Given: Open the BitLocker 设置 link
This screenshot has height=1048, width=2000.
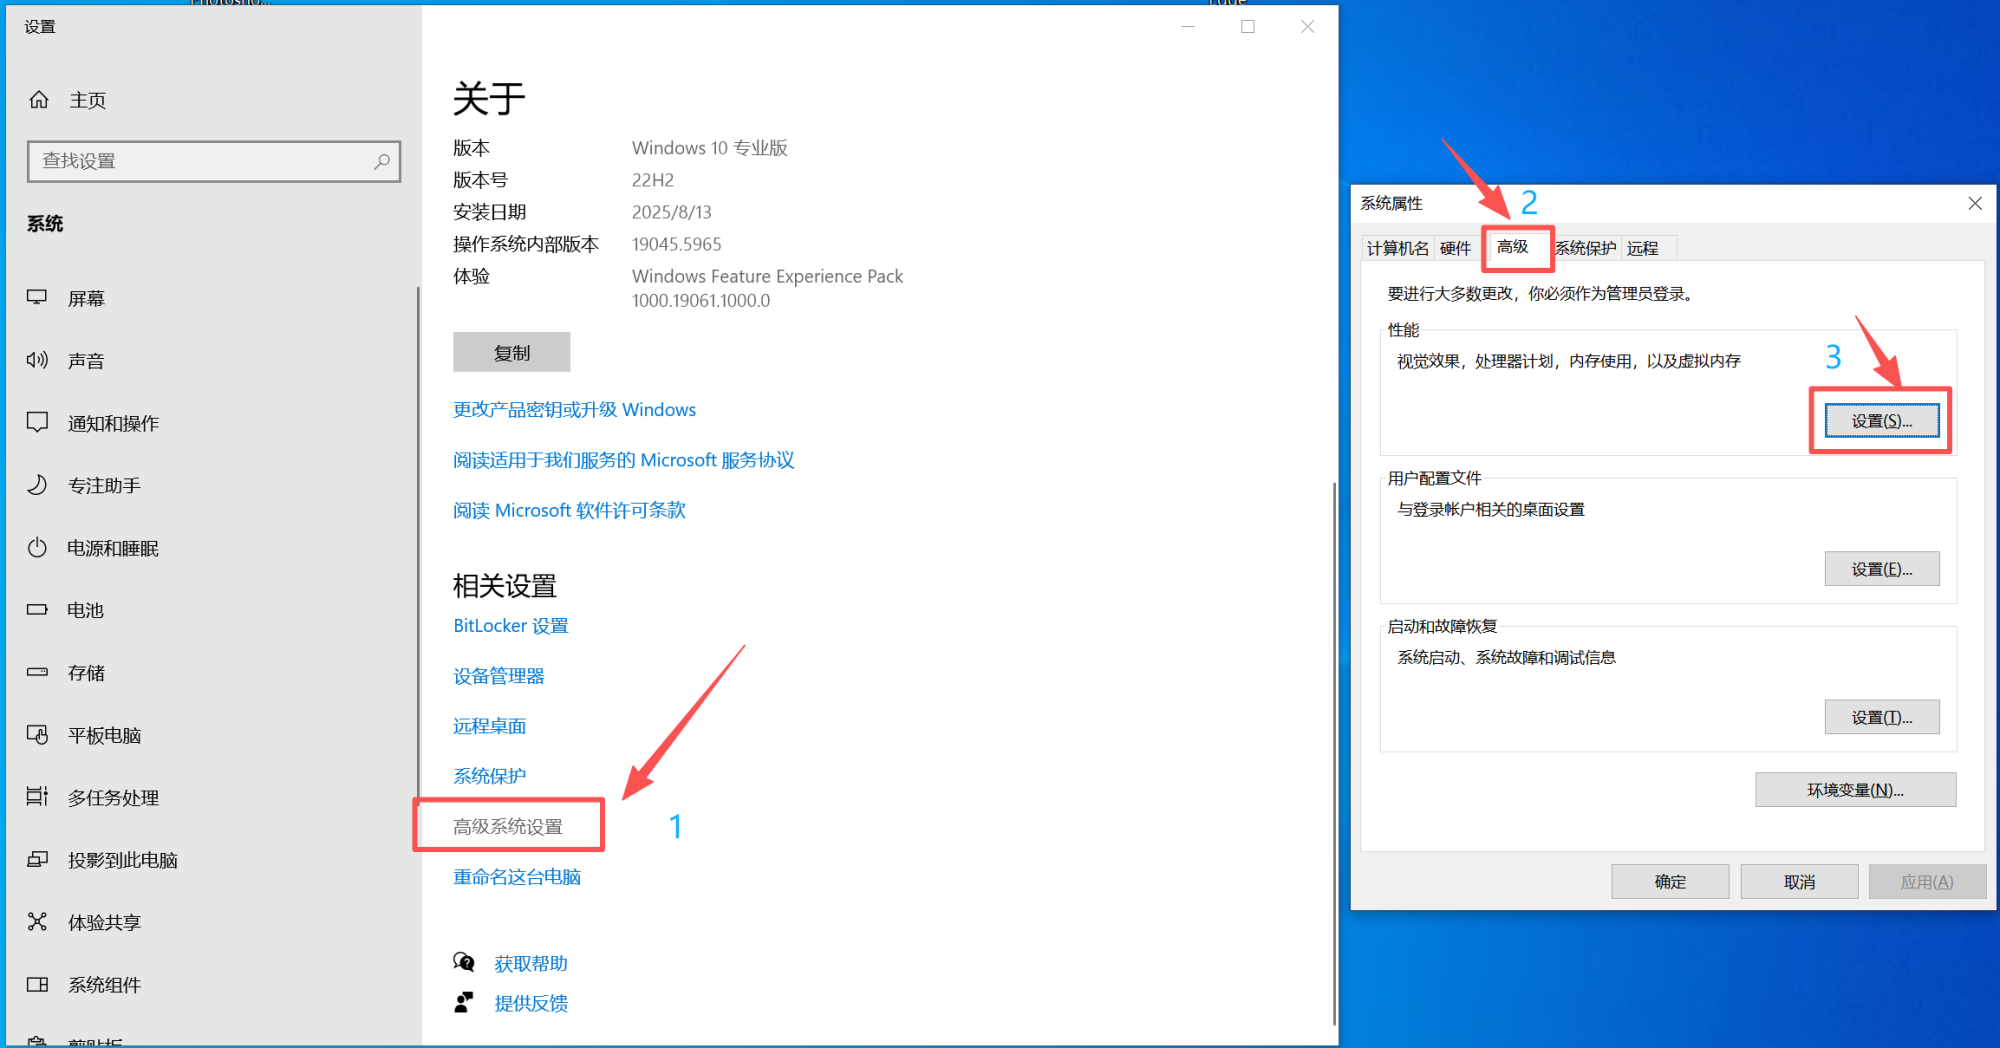Looking at the screenshot, I should (510, 626).
